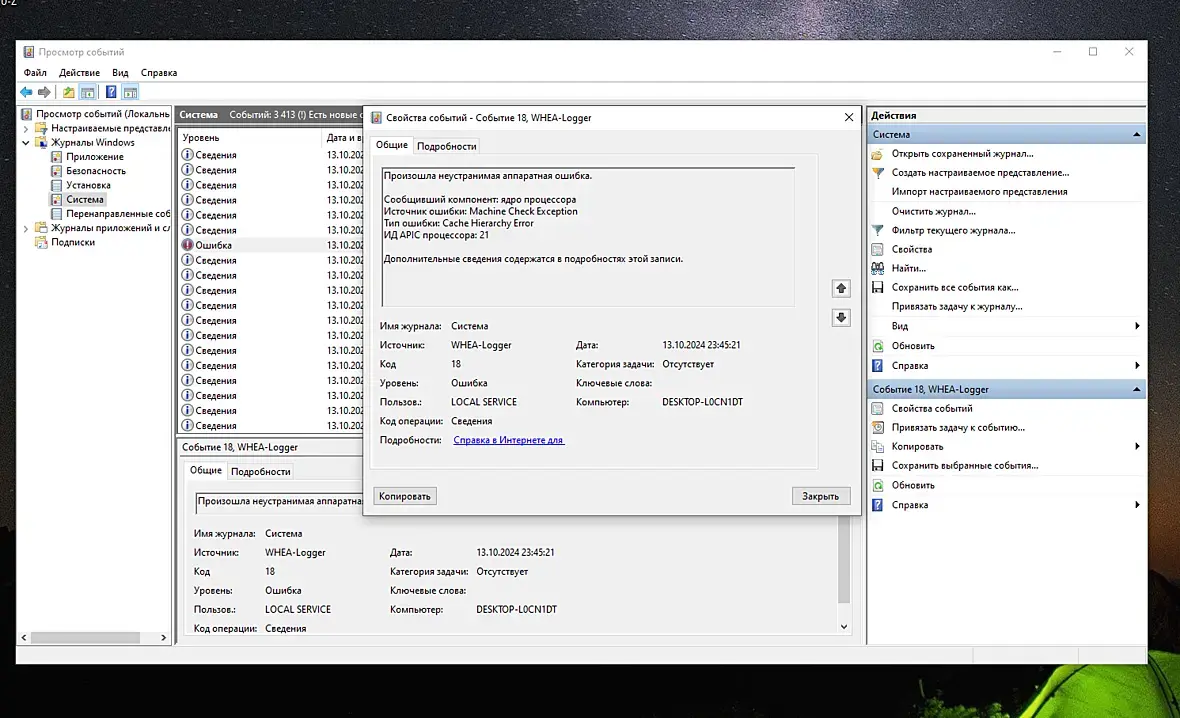Screen dimensions: 1180x718
Task: Click the red error icon of Ошибка row
Action: point(187,245)
